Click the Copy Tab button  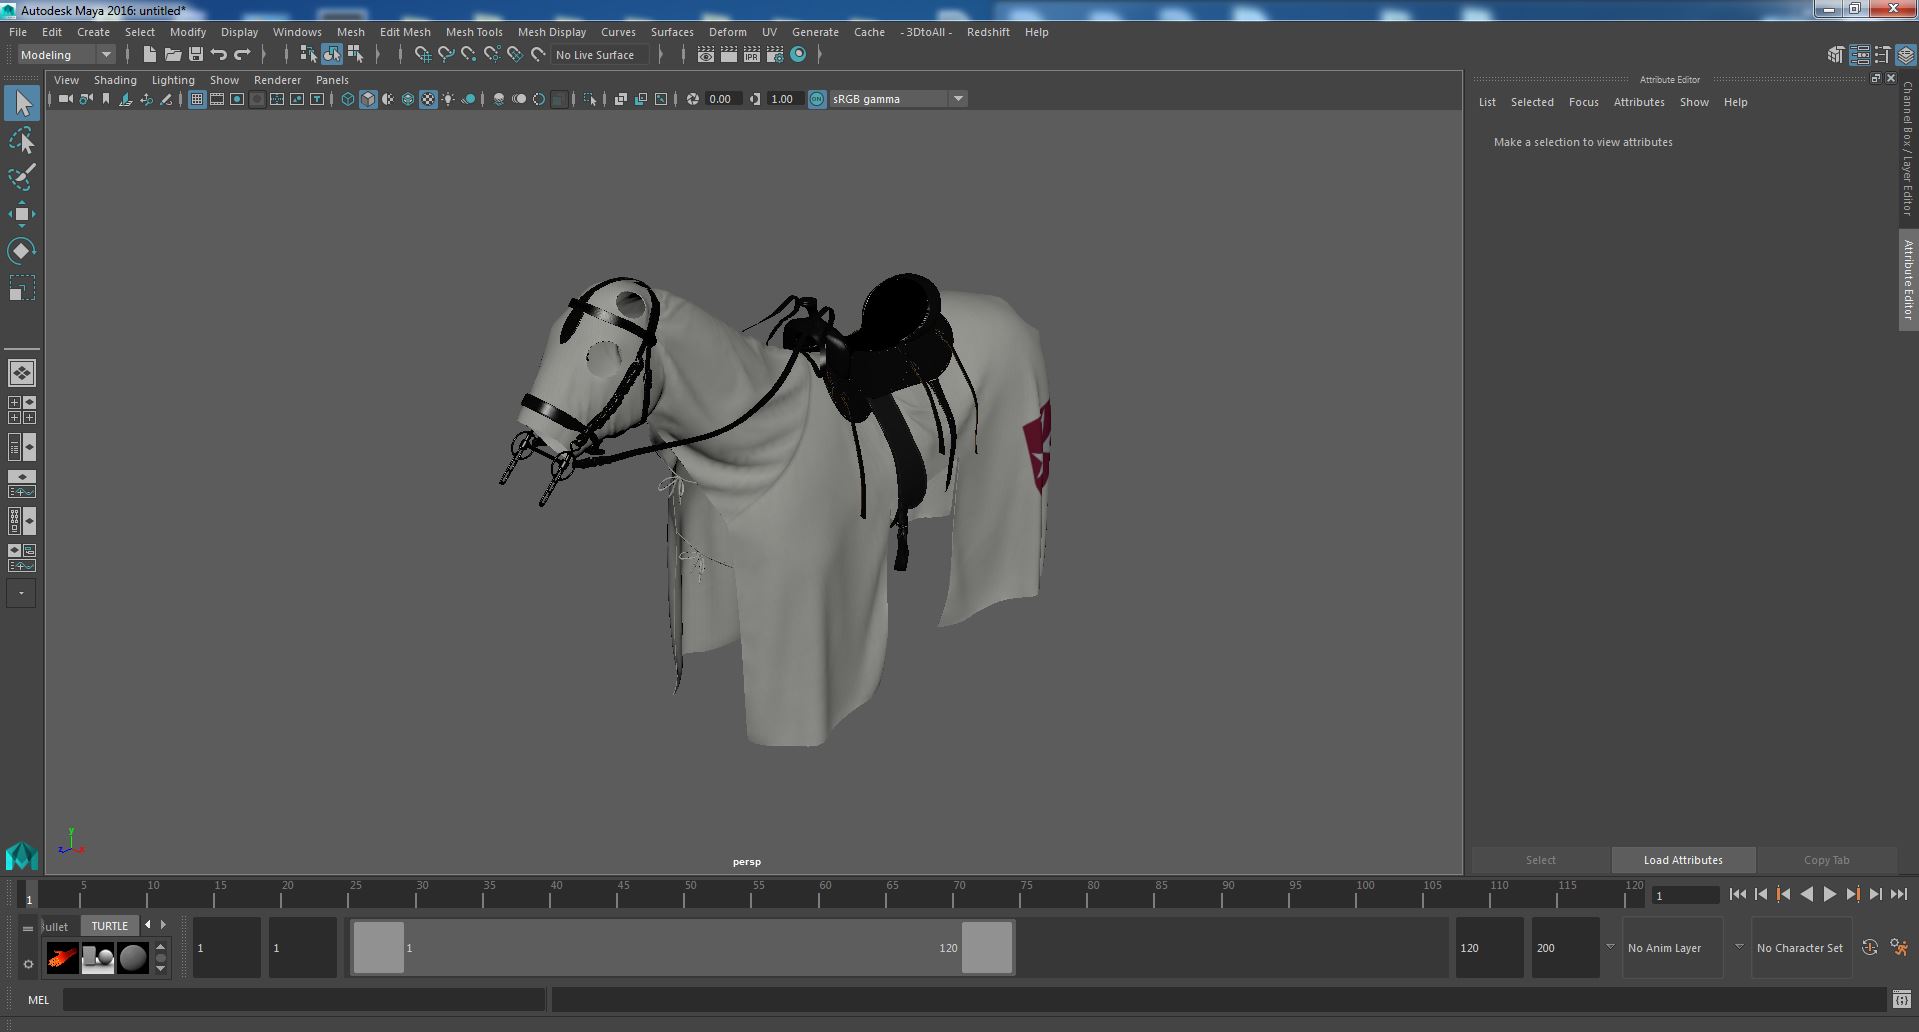1826,860
